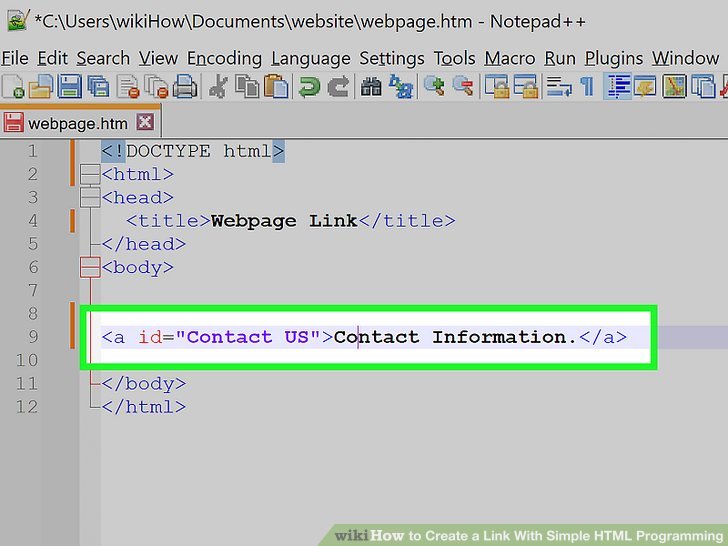
Task: Close all documents with the toolbar icon
Action: point(156,87)
